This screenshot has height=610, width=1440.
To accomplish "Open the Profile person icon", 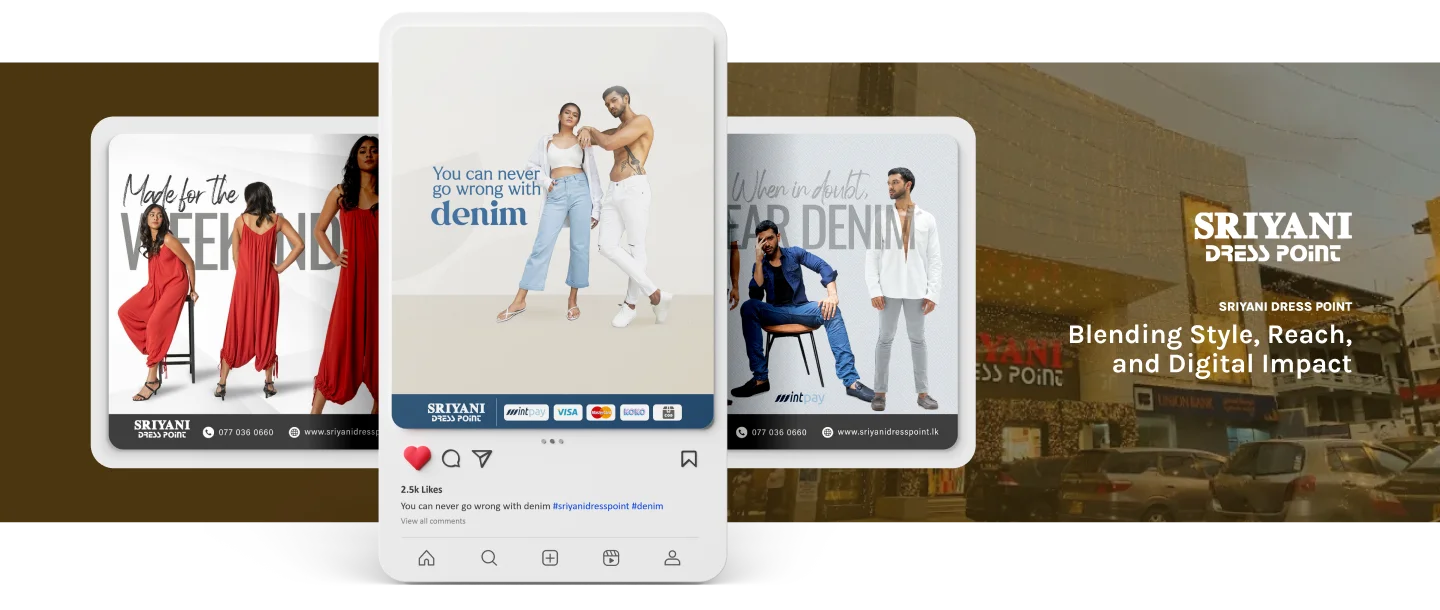I will pos(673,558).
